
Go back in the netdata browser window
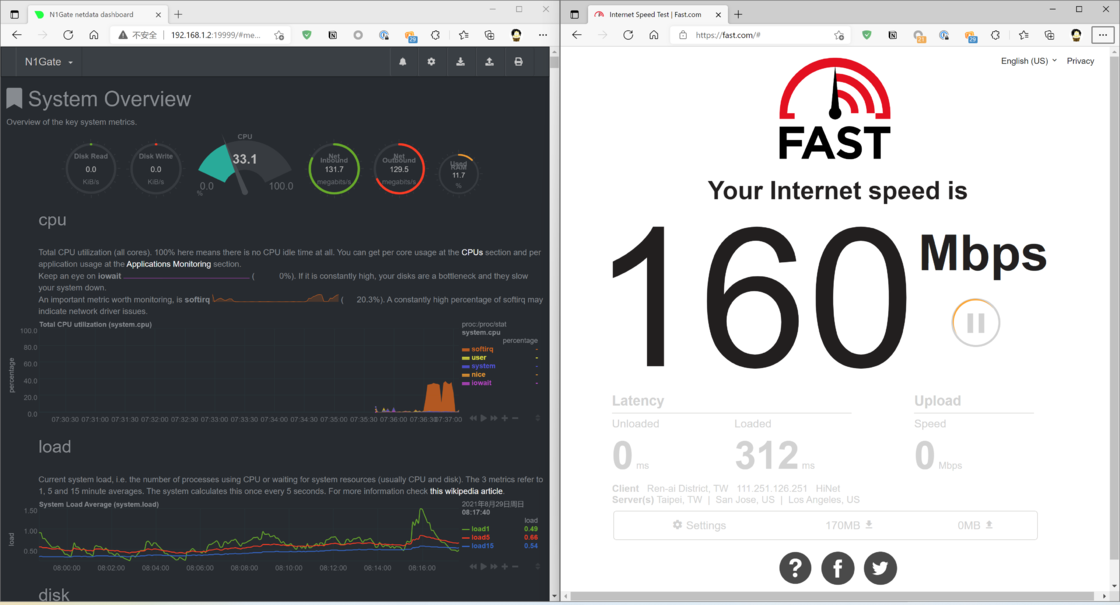coord(17,35)
